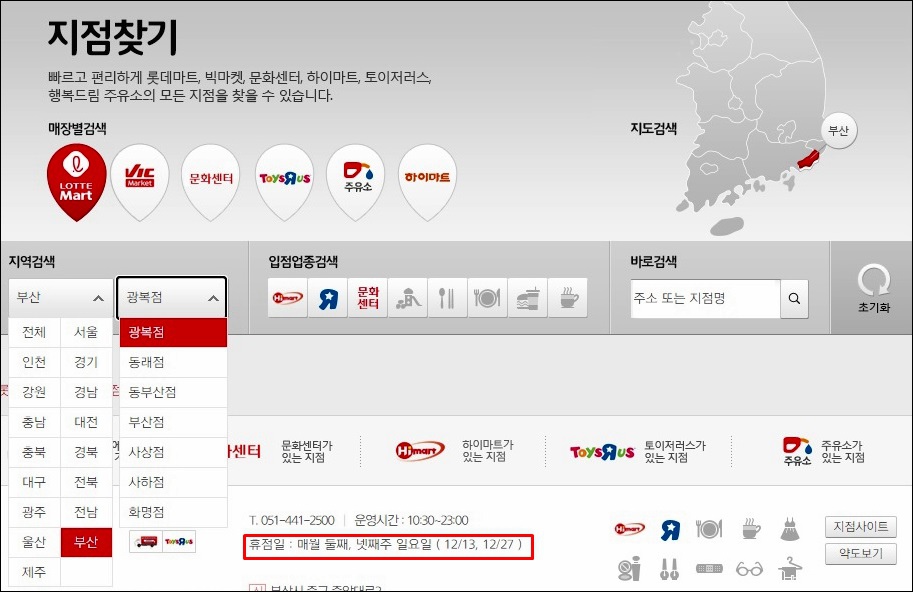Select the VIC Market store pin
This screenshot has height=592, width=913.
[140, 182]
